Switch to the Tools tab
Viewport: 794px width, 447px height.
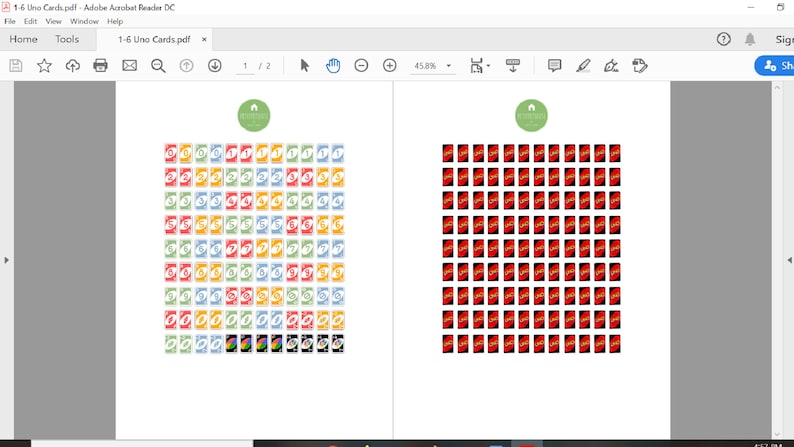click(67, 39)
